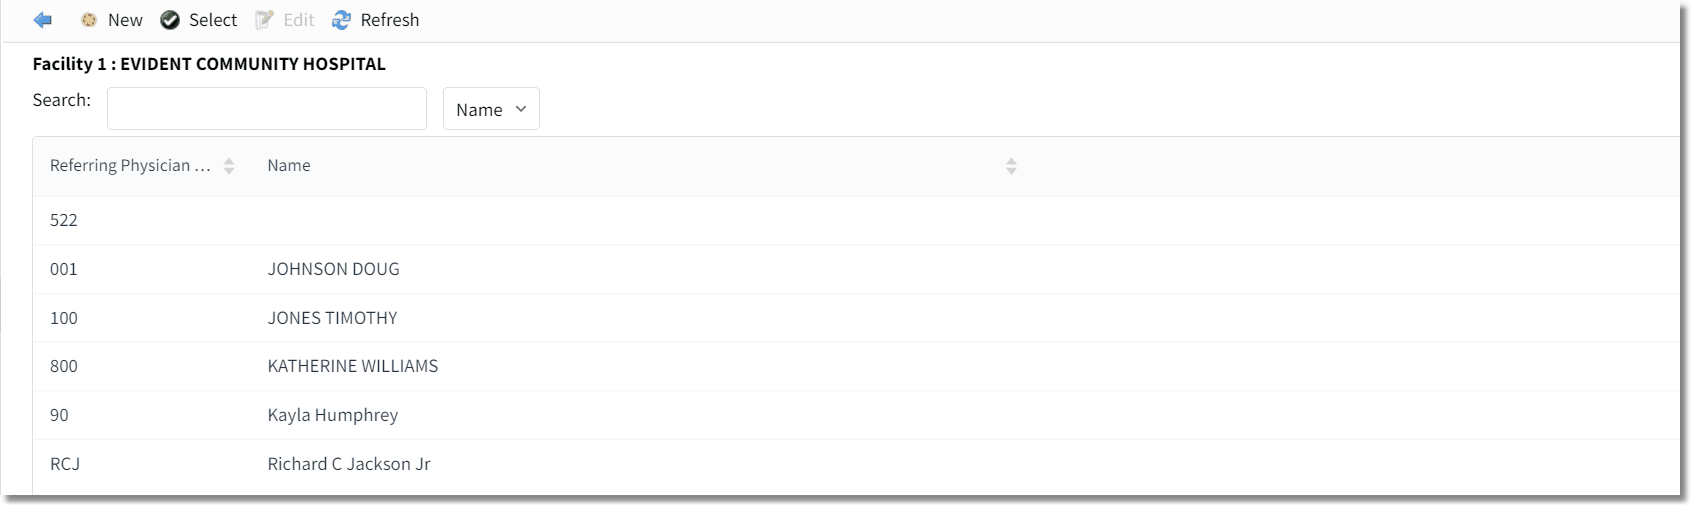Click the blue back arrow icon

[42, 20]
